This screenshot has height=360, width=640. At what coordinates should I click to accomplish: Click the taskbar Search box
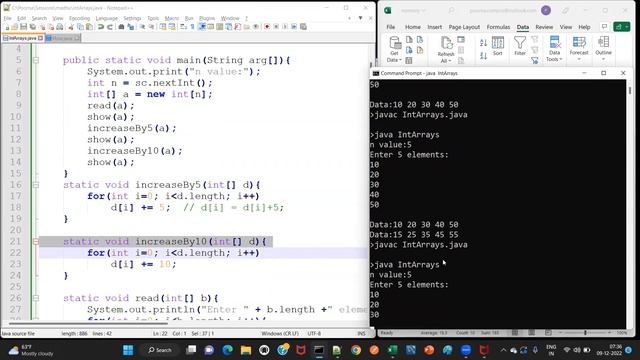pyautogui.click(x=160, y=350)
